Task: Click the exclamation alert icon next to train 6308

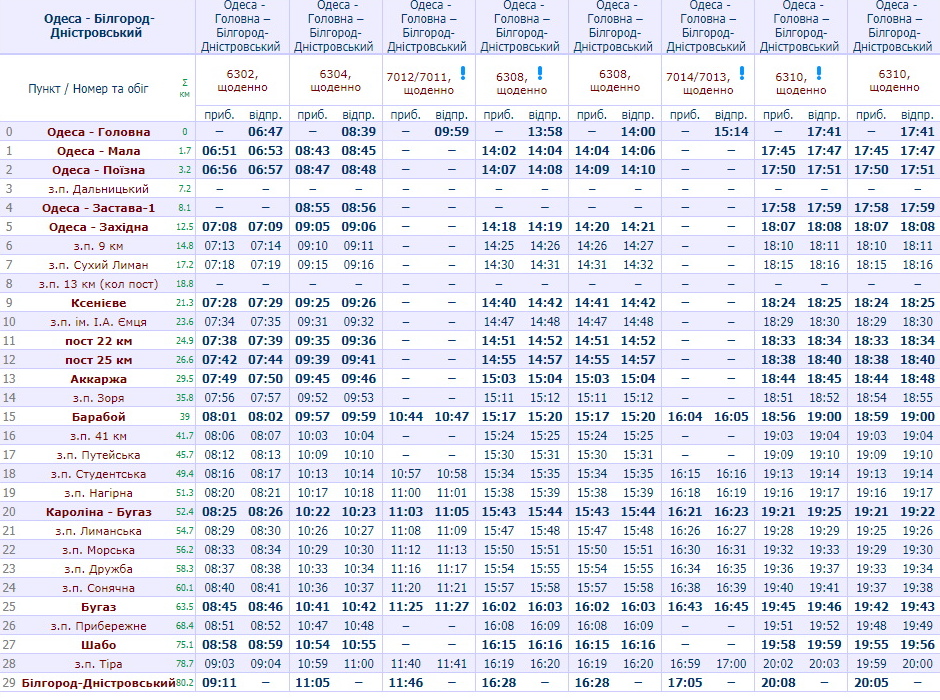Action: 540,73
